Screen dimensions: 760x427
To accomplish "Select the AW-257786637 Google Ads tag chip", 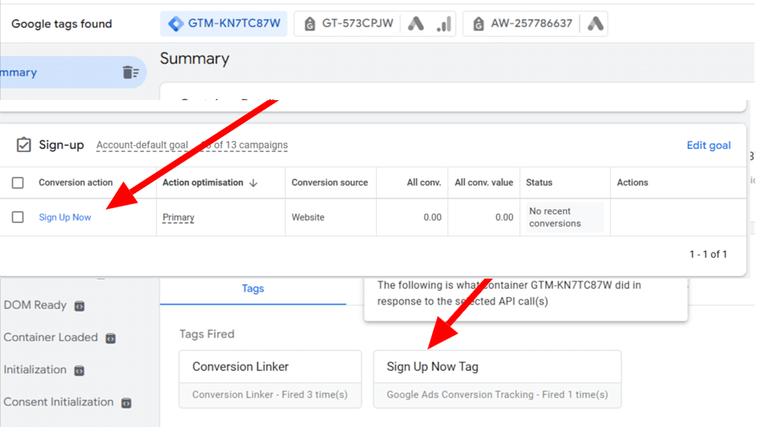I will [x=535, y=23].
